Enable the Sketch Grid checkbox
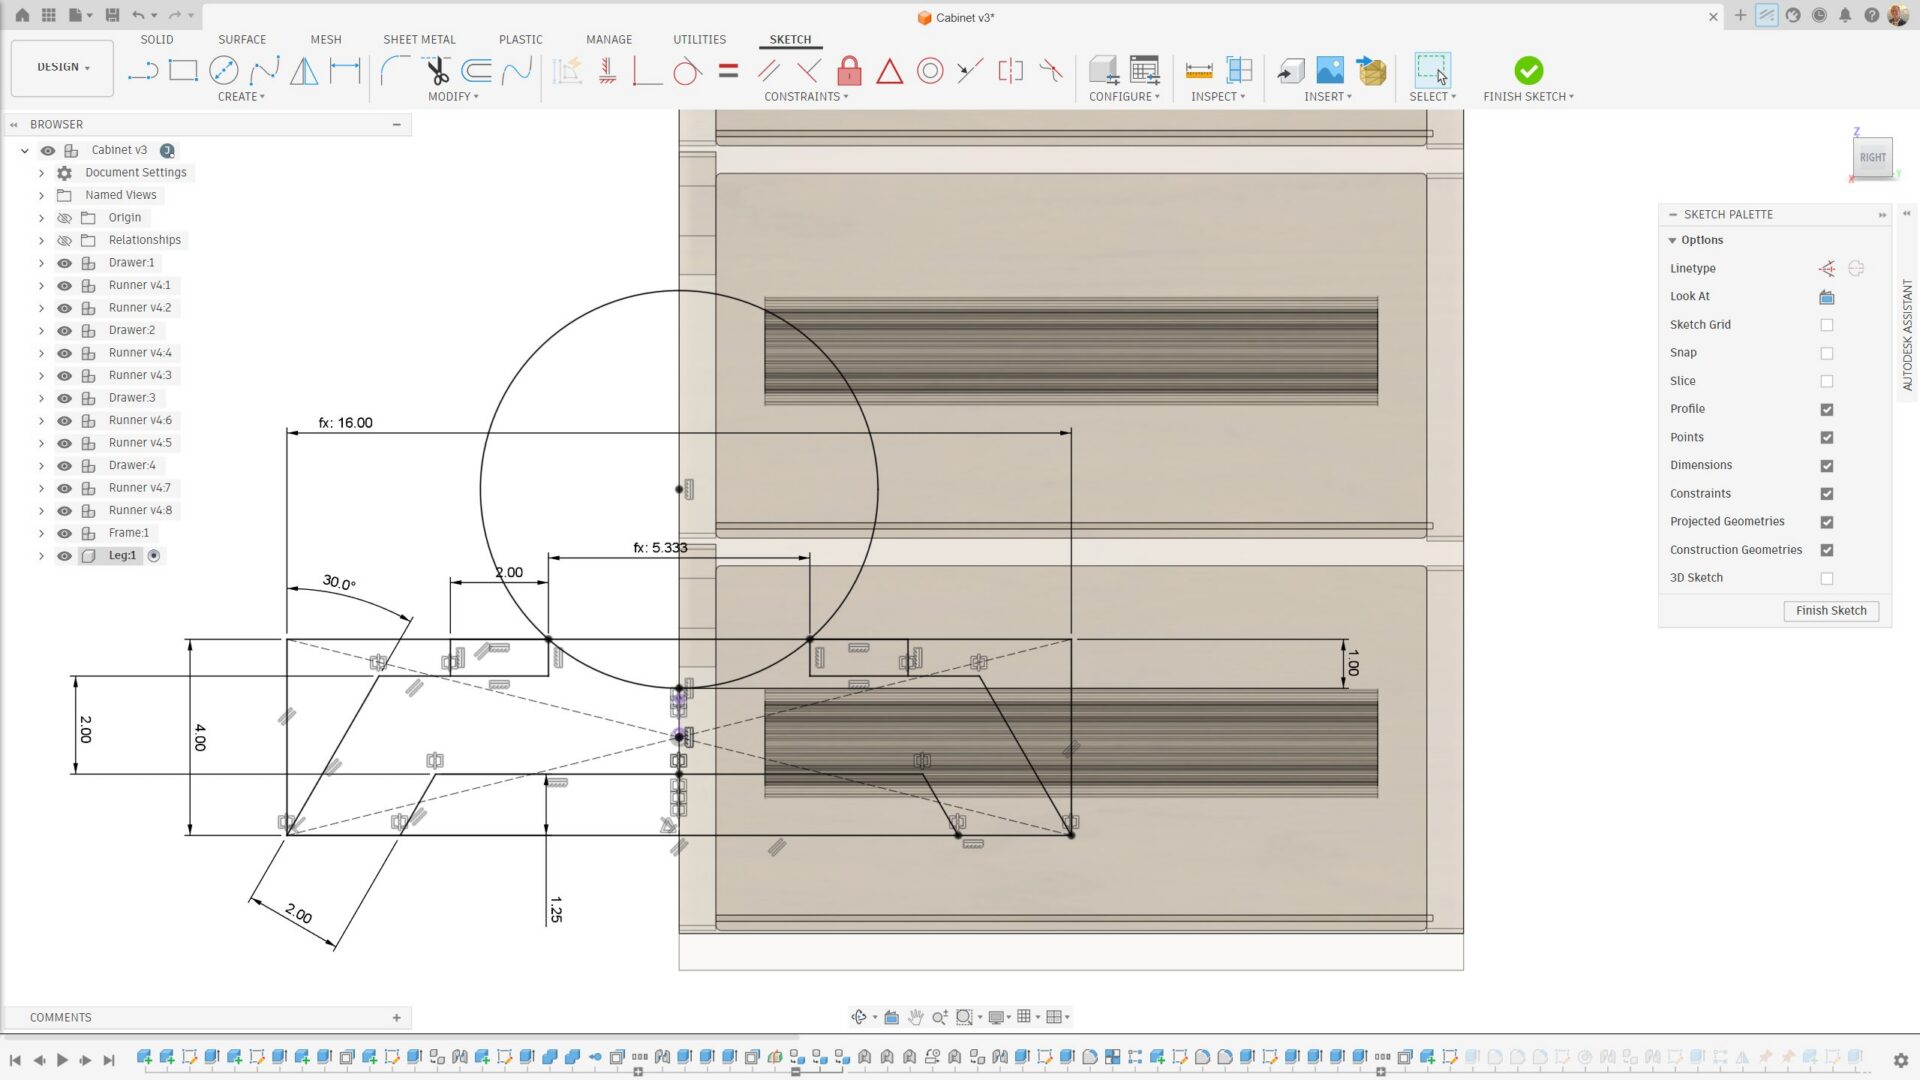This screenshot has height=1080, width=1920. 1826,325
